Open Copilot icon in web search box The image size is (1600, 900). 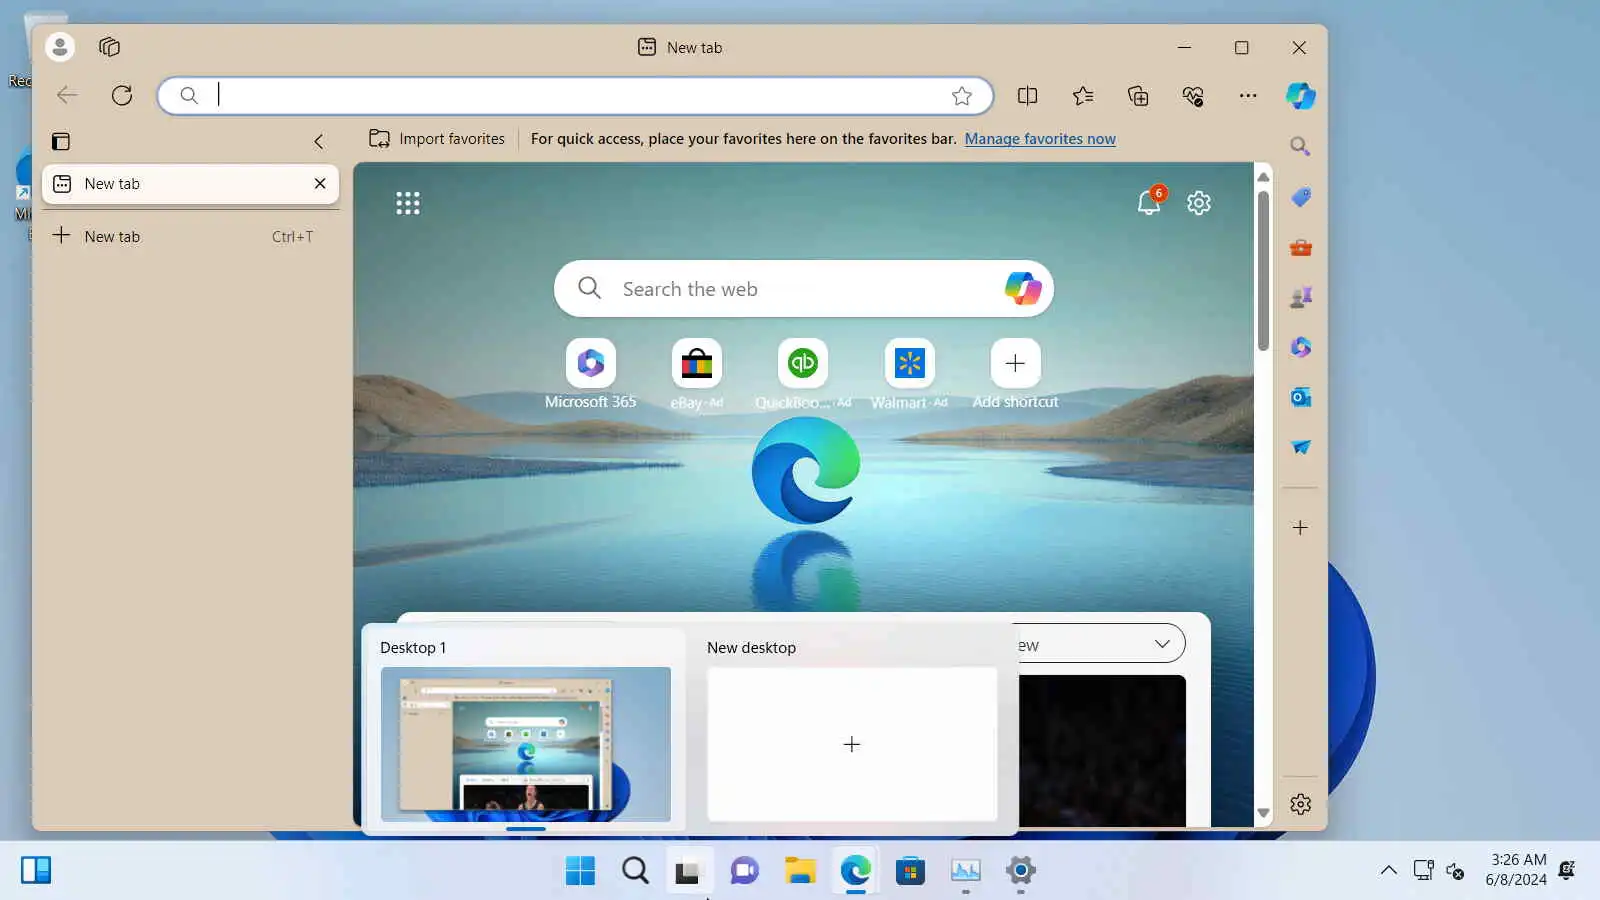(1023, 289)
